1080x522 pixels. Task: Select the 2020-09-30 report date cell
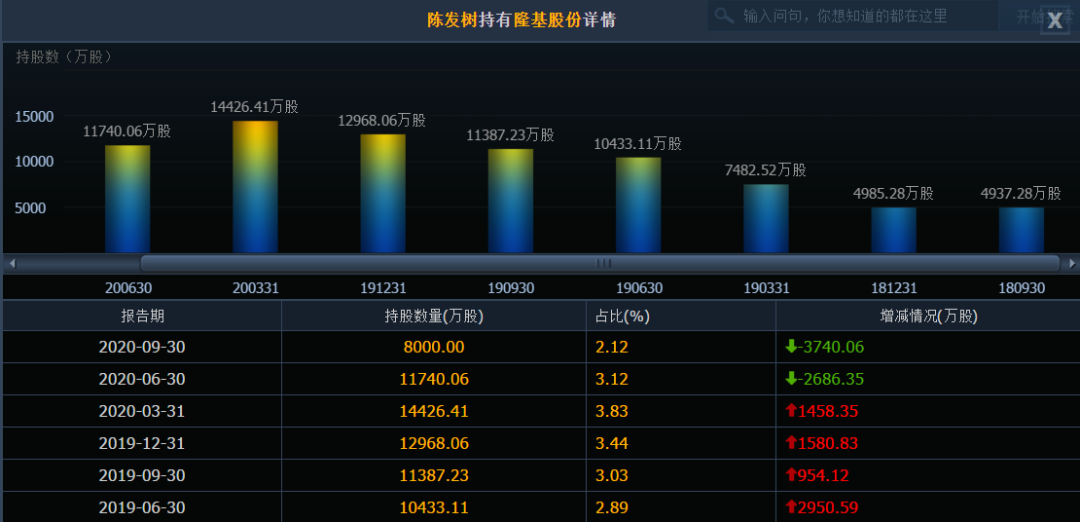143,347
